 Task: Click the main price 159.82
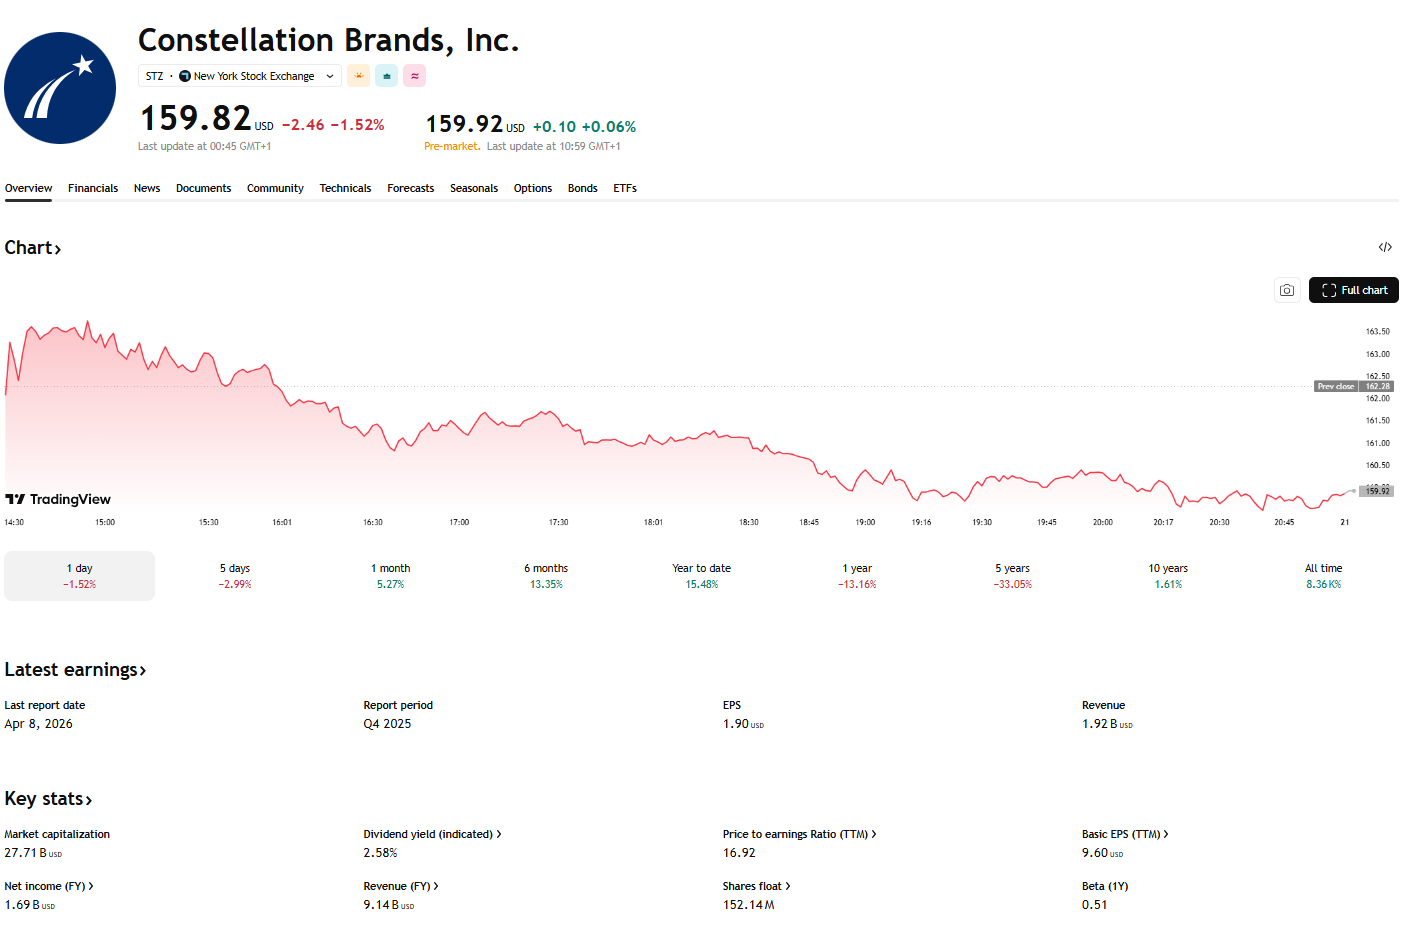pyautogui.click(x=195, y=118)
